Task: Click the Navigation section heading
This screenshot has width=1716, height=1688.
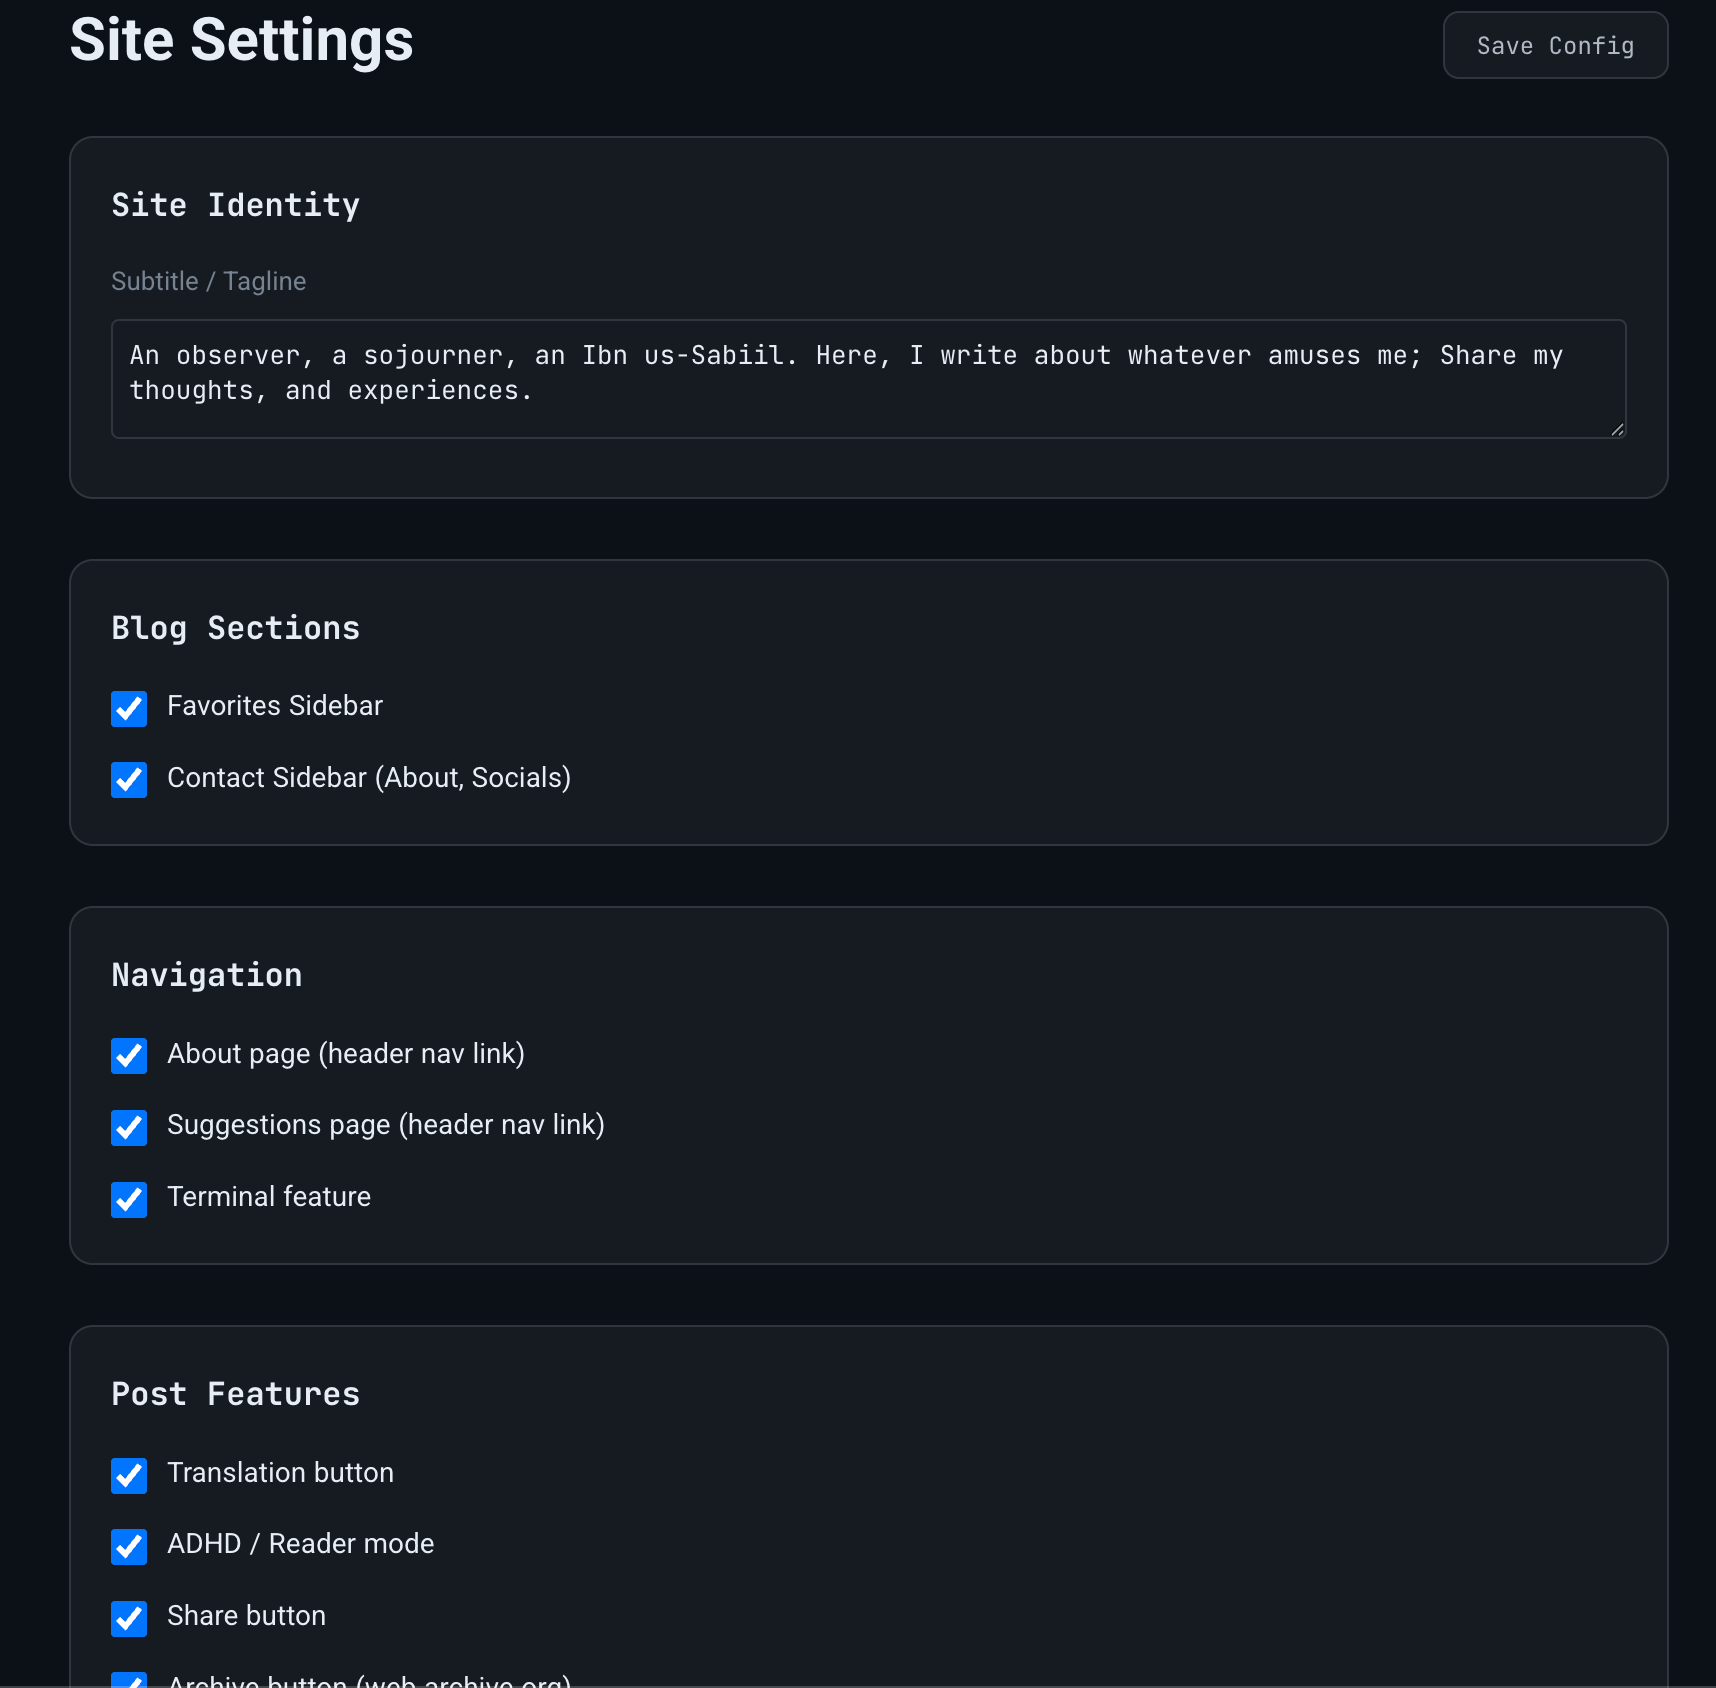Action: (x=206, y=975)
